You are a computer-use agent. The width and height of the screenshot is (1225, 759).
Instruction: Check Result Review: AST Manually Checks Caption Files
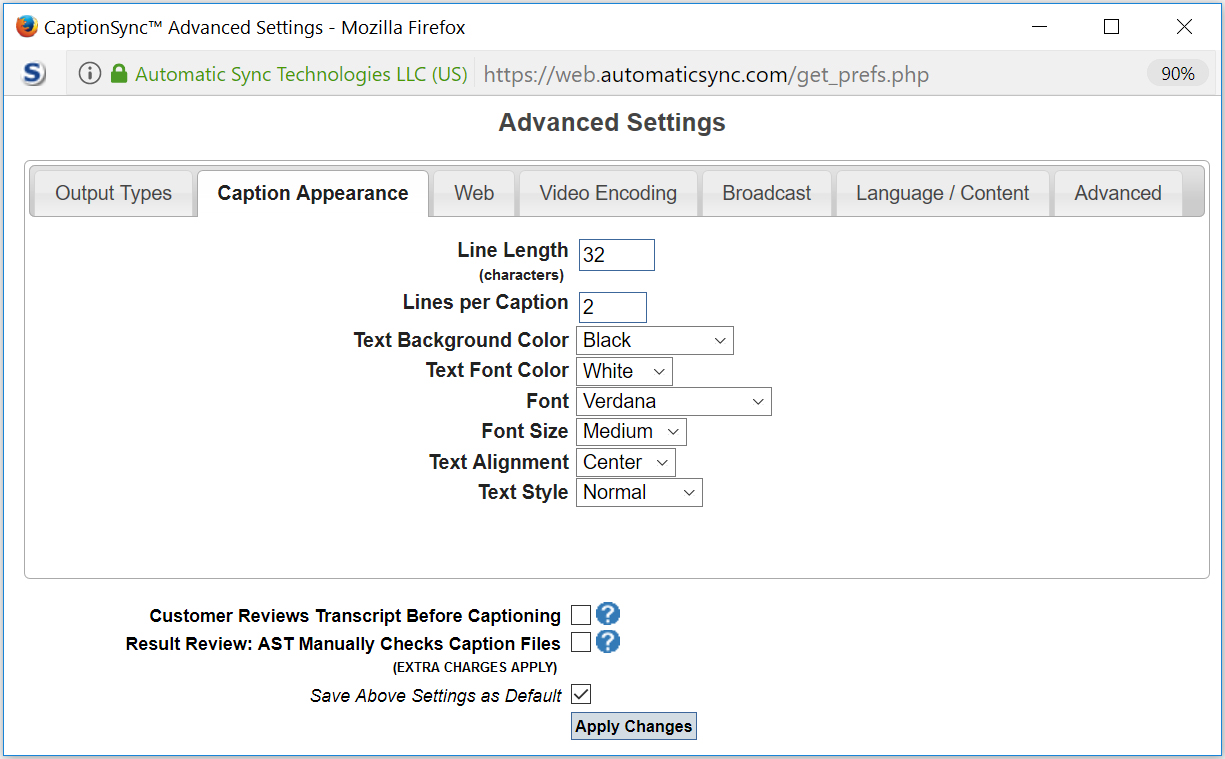(581, 643)
